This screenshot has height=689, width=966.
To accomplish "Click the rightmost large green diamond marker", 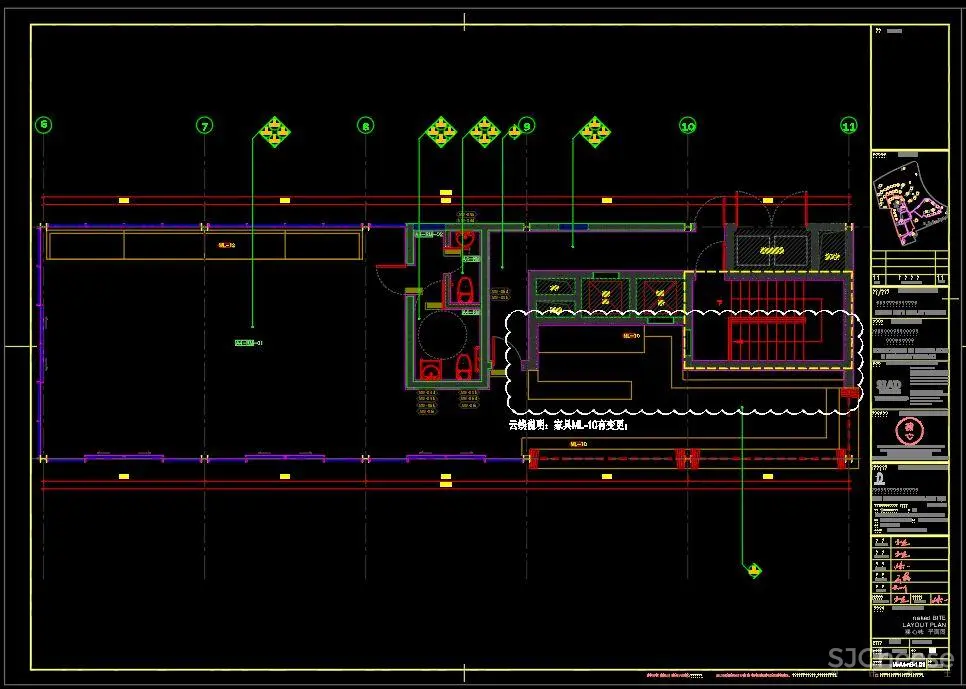I will click(595, 130).
